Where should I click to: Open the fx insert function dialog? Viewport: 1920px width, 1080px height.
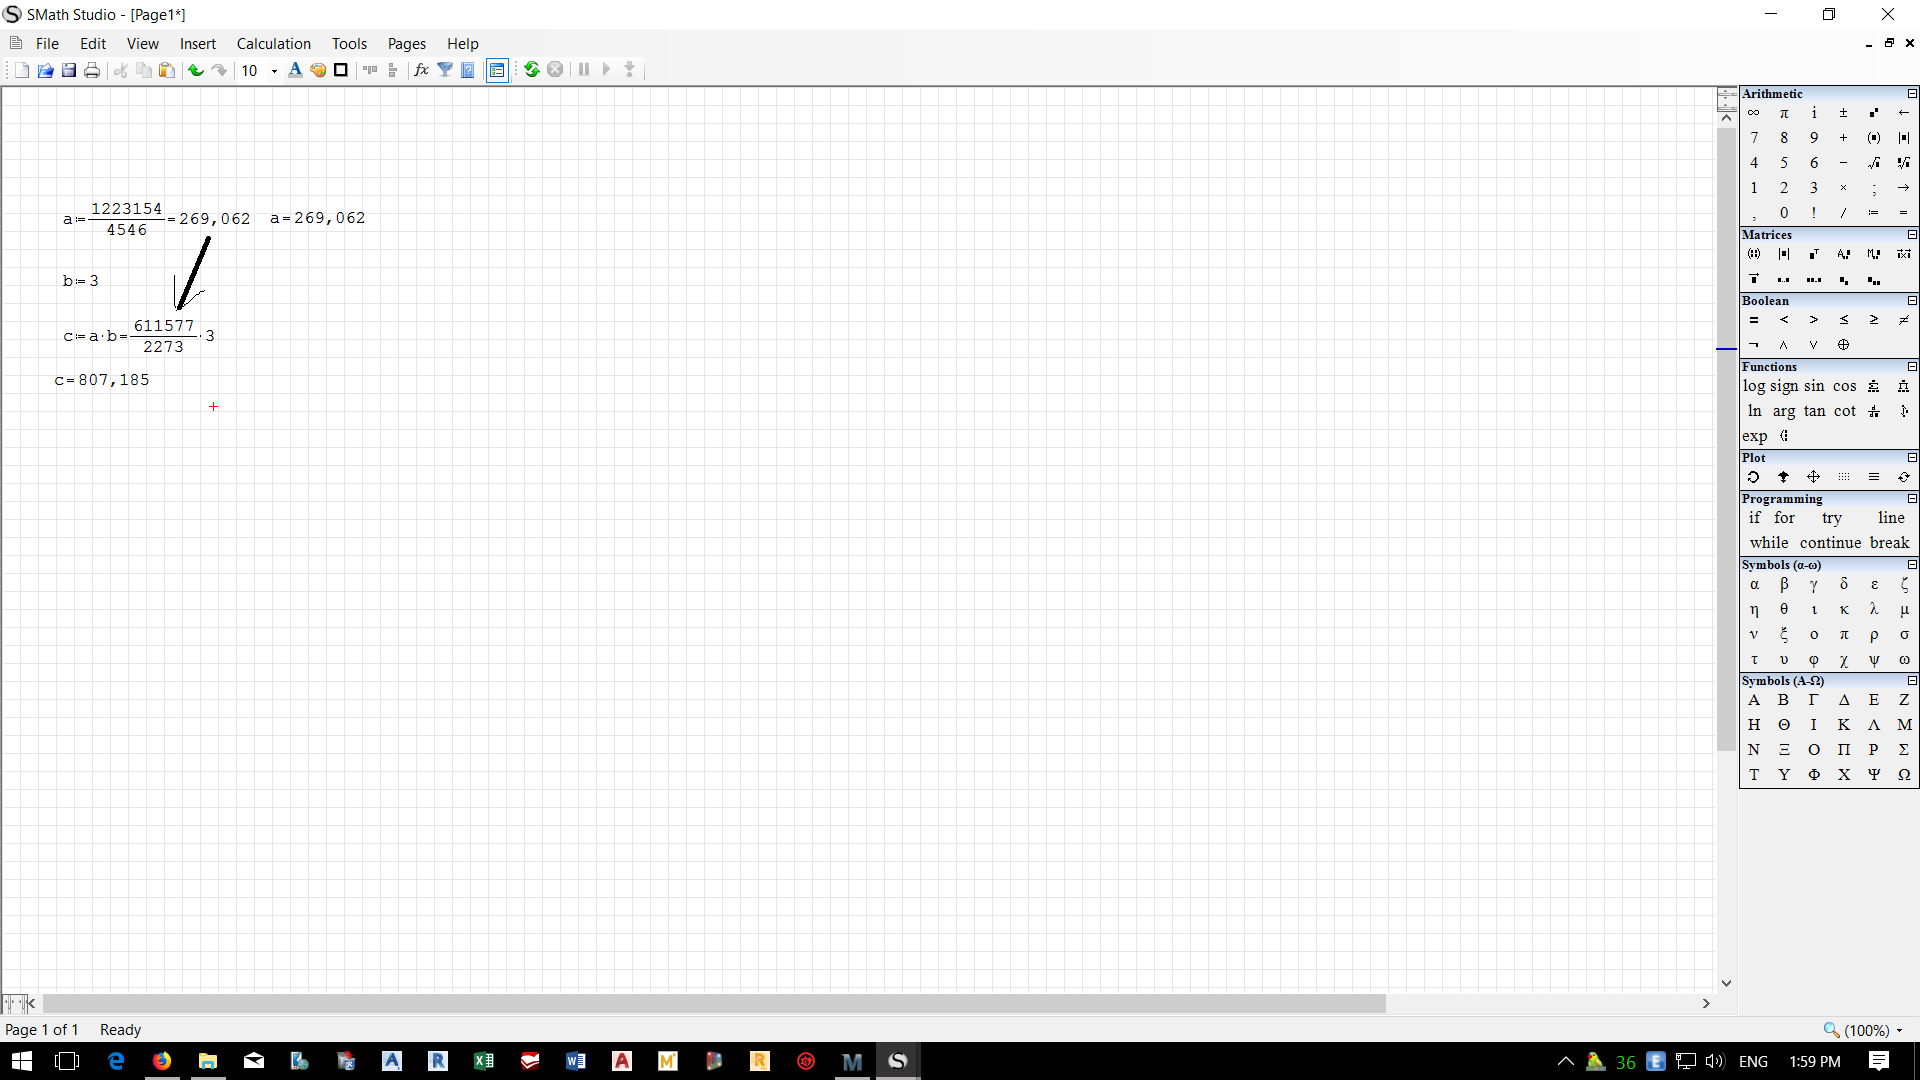pos(421,70)
